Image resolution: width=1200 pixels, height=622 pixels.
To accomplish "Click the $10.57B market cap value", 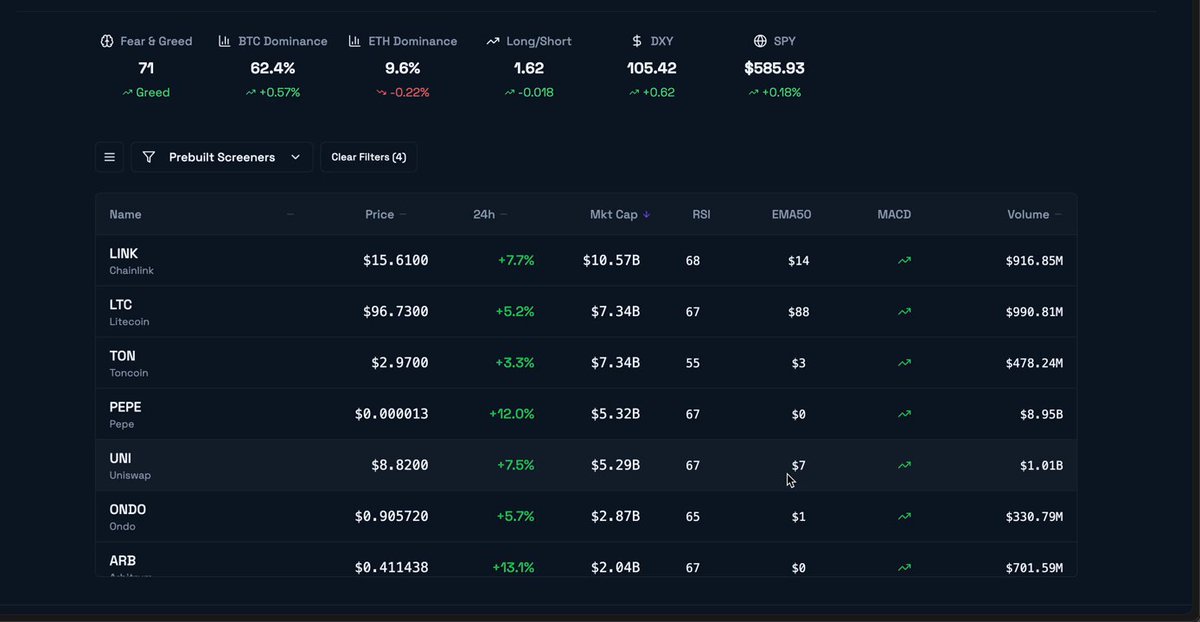I will tap(611, 260).
